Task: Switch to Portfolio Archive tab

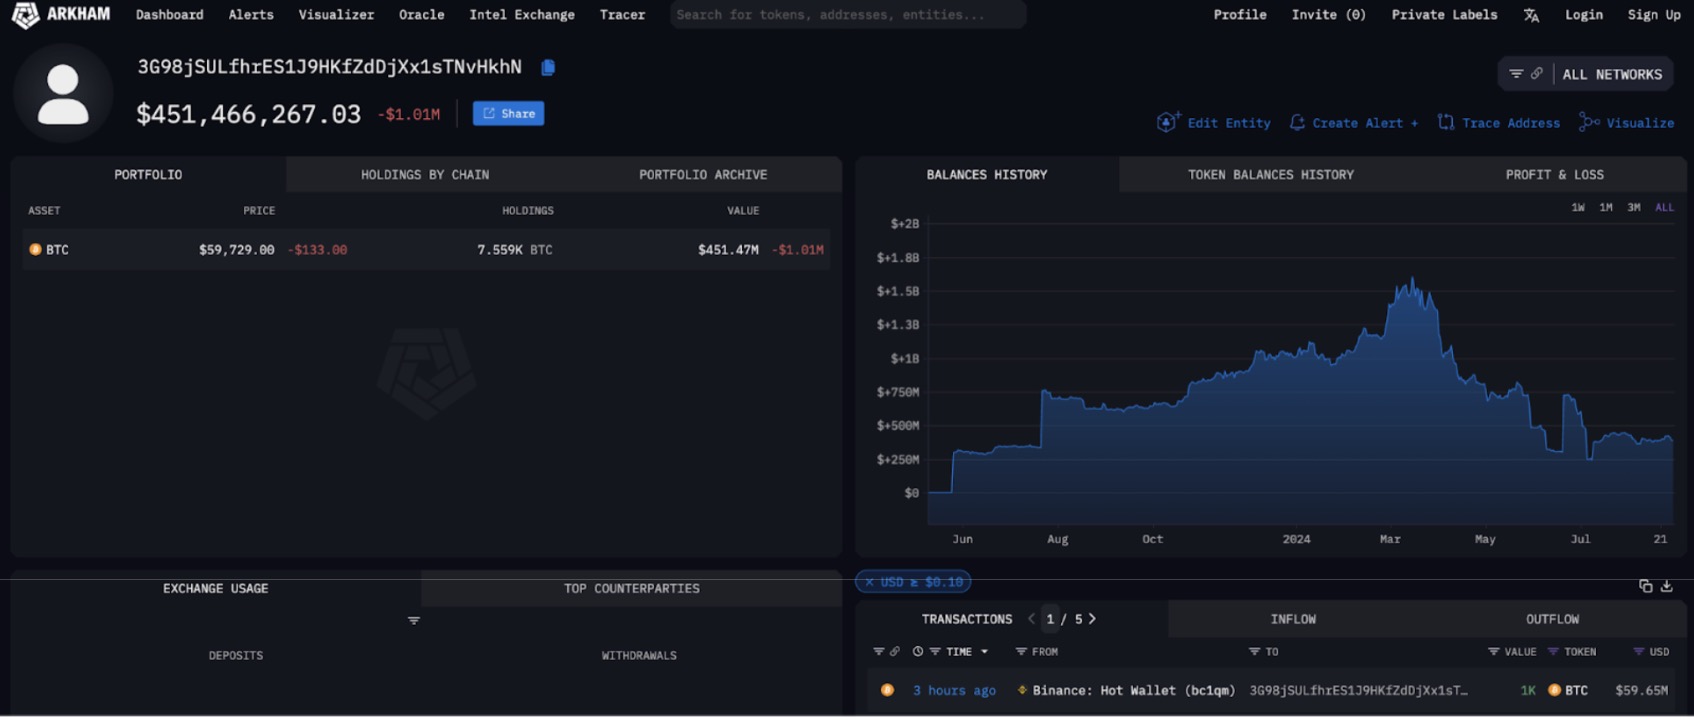Action: 703,174
